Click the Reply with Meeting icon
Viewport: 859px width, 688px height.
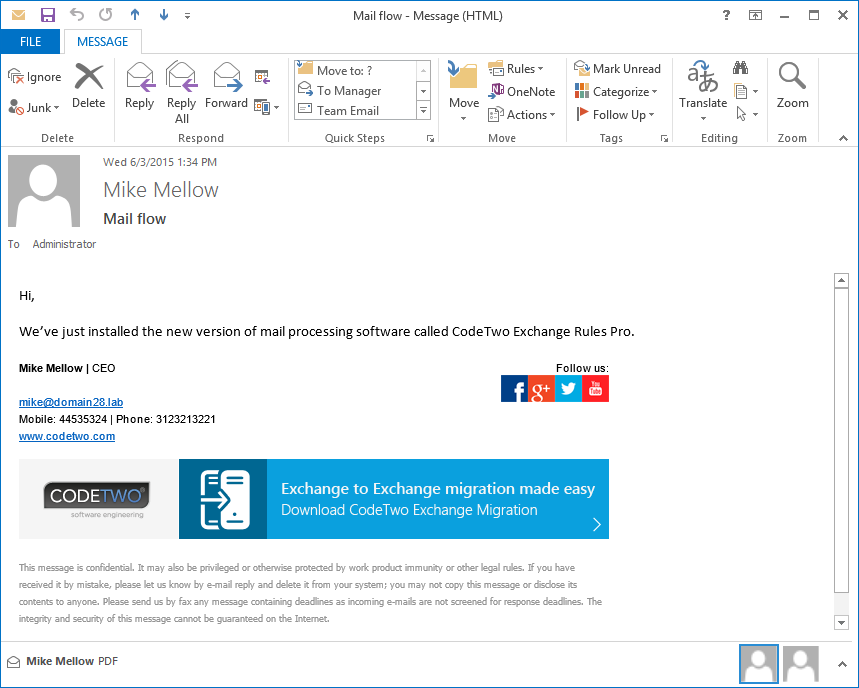pos(262,77)
